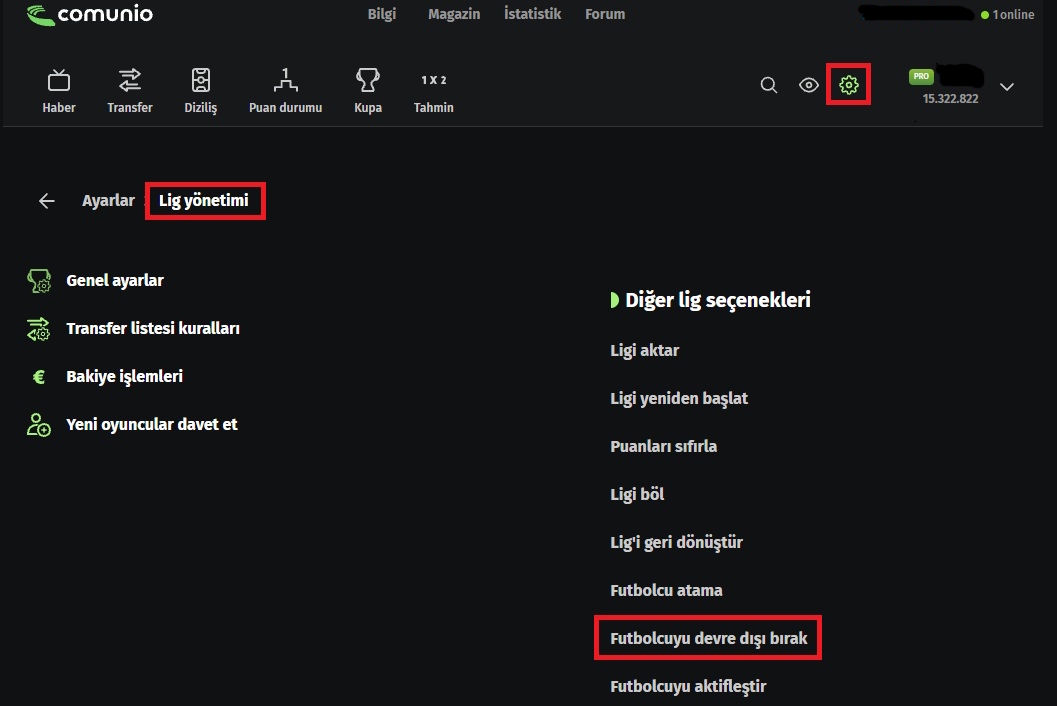Viewport: 1057px width, 706px height.
Task: Open the Haber news TV icon
Action: tap(59, 81)
